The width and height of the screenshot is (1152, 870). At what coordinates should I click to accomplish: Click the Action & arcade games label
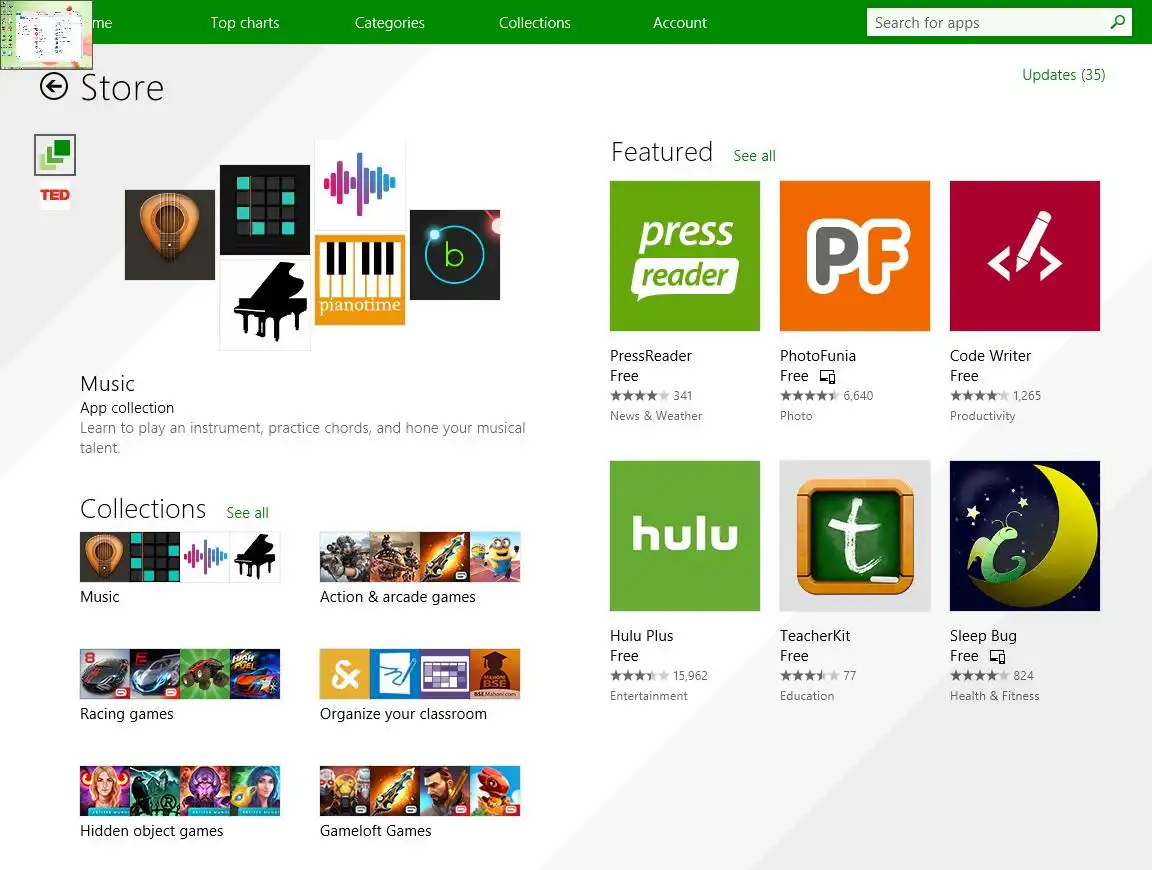coord(397,597)
